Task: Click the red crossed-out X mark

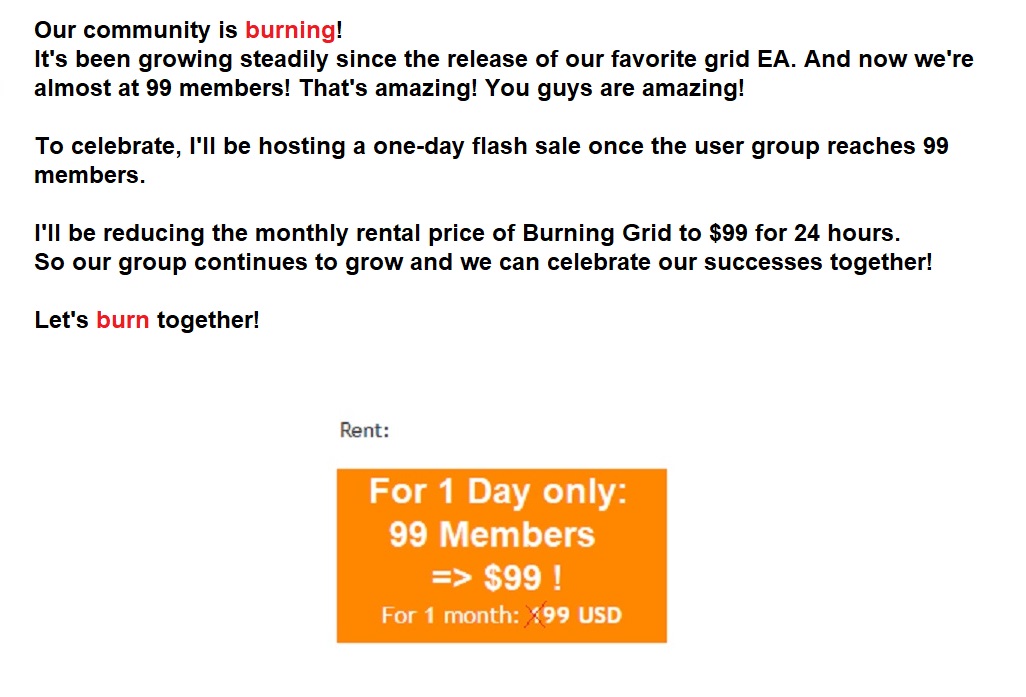Action: tap(535, 616)
